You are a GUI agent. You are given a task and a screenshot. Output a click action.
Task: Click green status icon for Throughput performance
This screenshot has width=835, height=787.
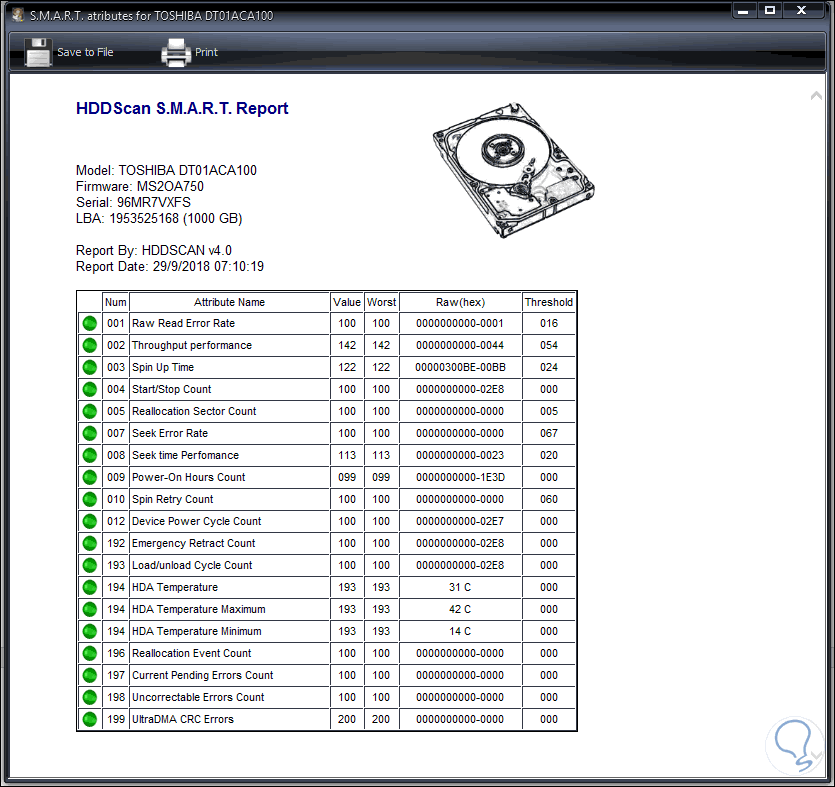point(89,345)
